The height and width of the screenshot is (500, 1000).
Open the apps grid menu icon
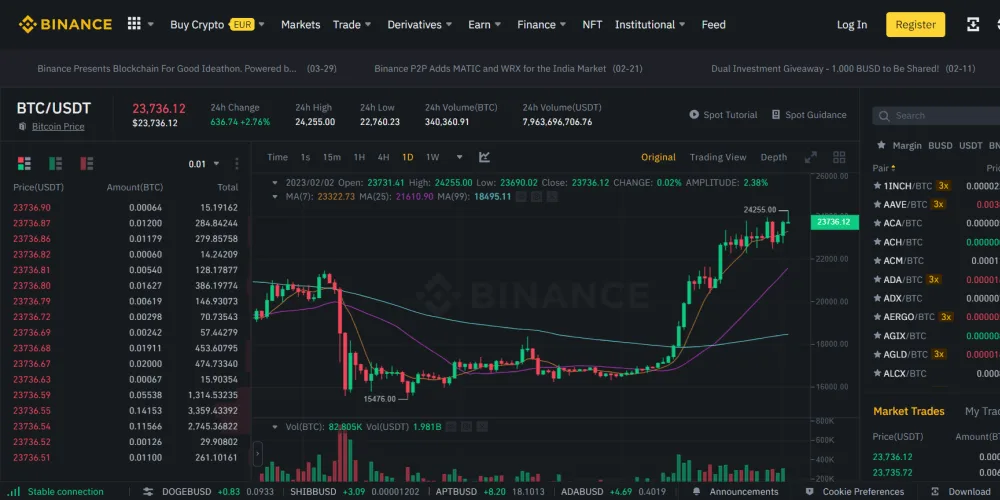click(x=134, y=24)
